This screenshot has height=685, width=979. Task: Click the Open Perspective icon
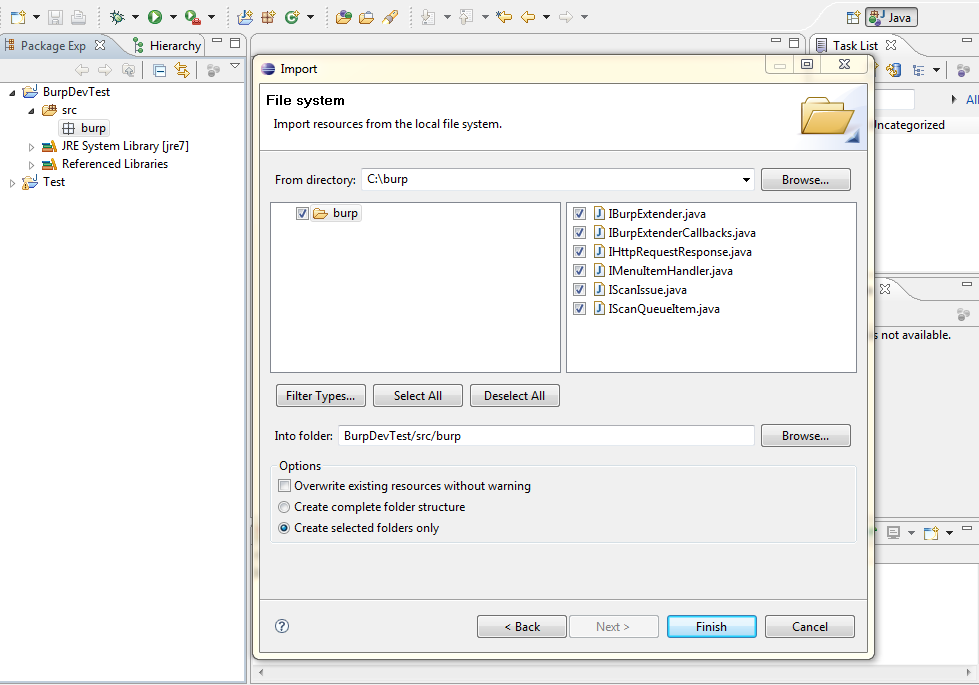(x=853, y=17)
